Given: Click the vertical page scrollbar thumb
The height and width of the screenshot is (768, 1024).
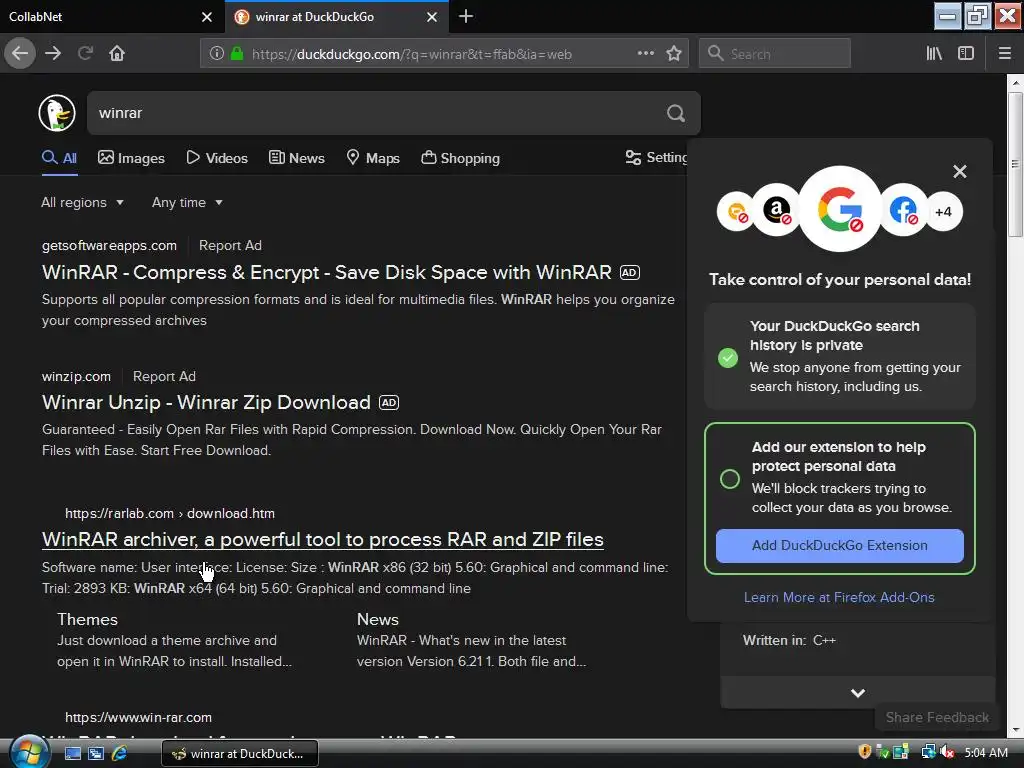Looking at the screenshot, I should point(1015,164).
